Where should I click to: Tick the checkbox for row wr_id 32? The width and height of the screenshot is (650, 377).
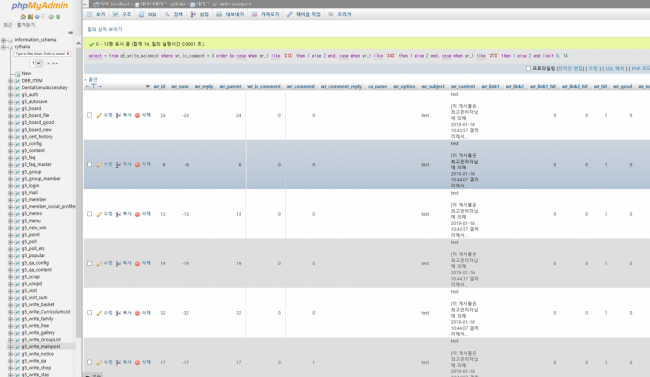click(90, 313)
